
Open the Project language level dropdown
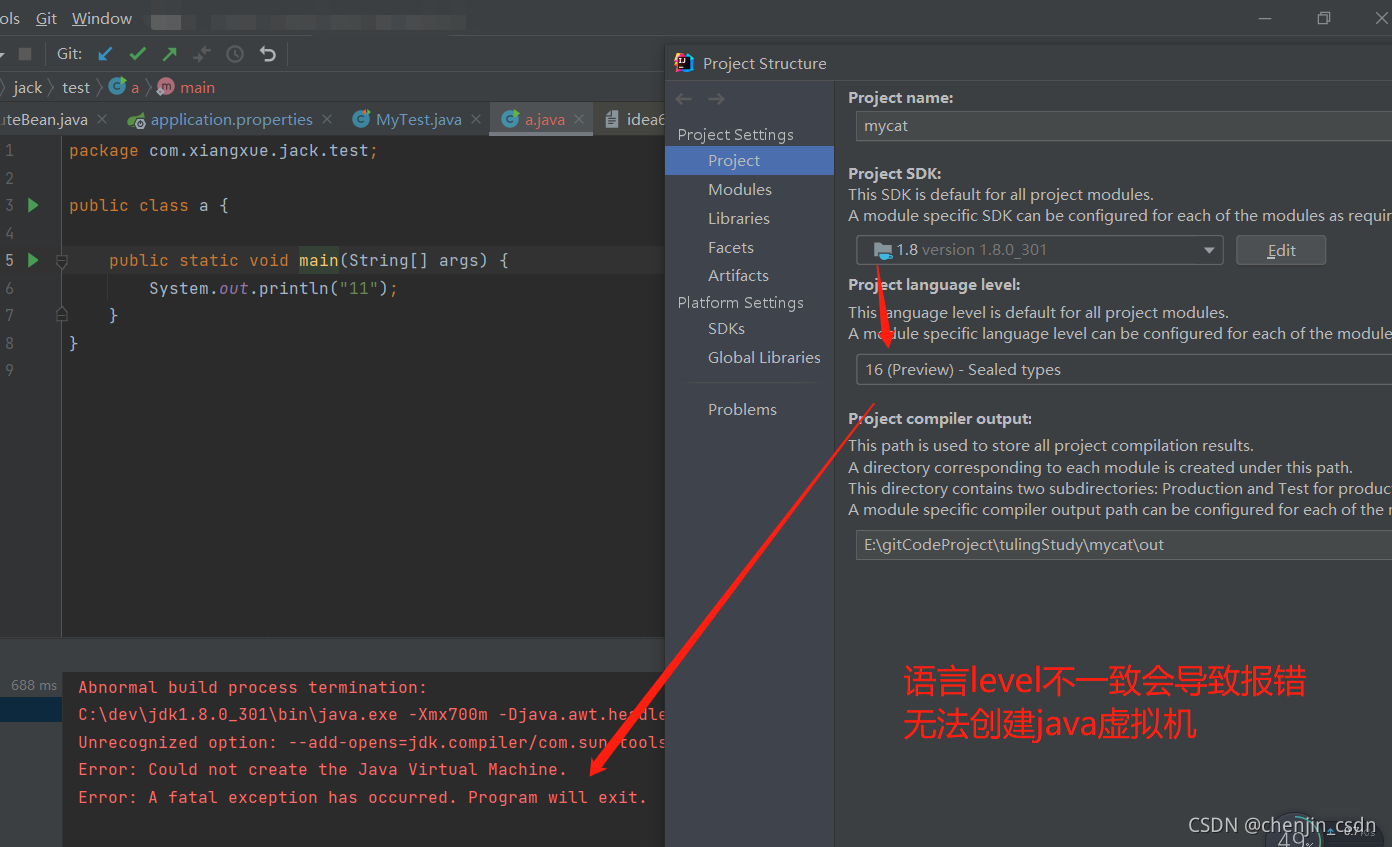pyautogui.click(x=1124, y=369)
